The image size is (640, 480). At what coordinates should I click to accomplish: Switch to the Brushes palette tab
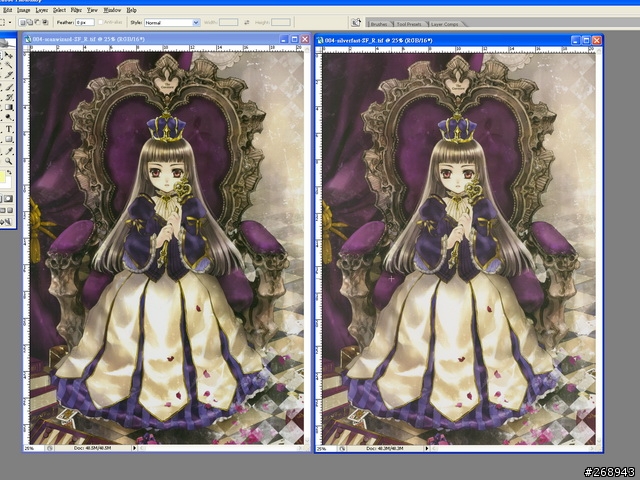(x=379, y=24)
